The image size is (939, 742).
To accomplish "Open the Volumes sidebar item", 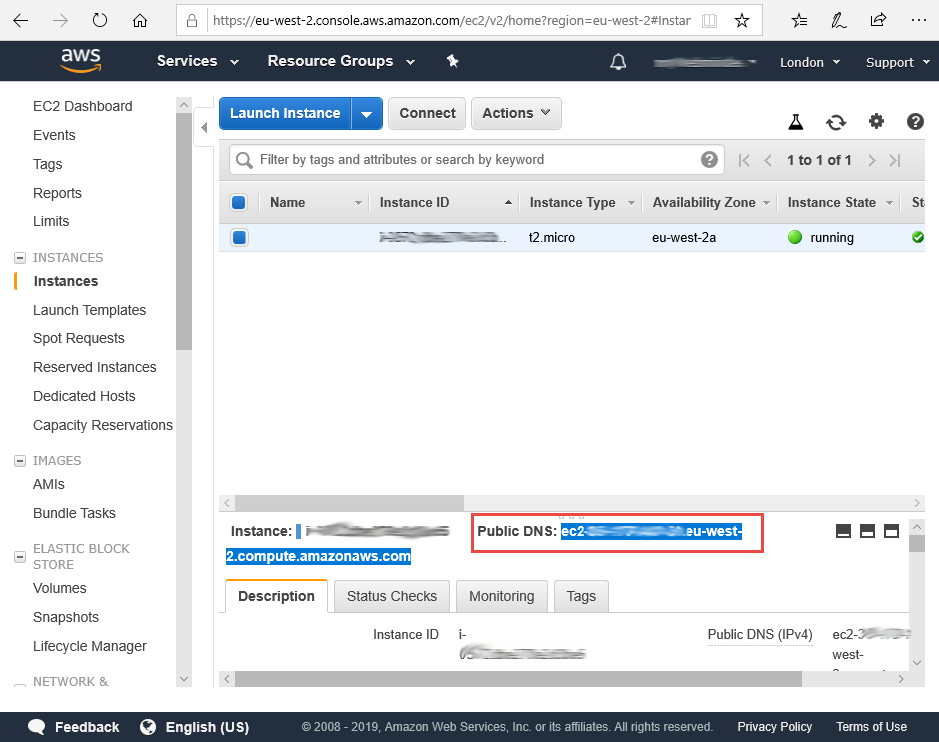I will 59,588.
